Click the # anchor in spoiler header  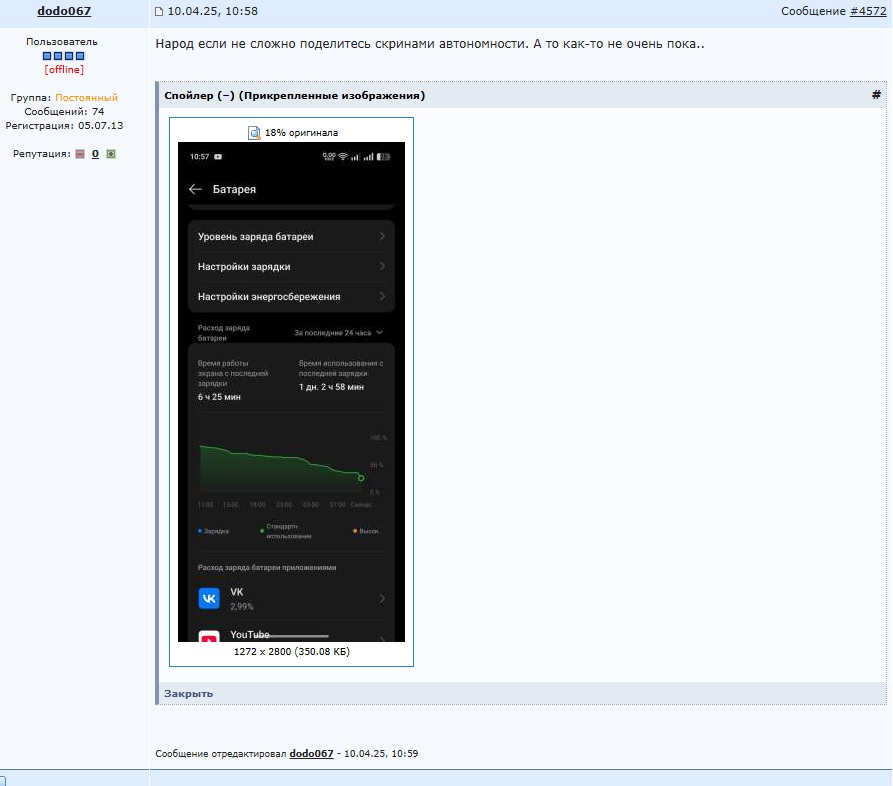pos(876,95)
